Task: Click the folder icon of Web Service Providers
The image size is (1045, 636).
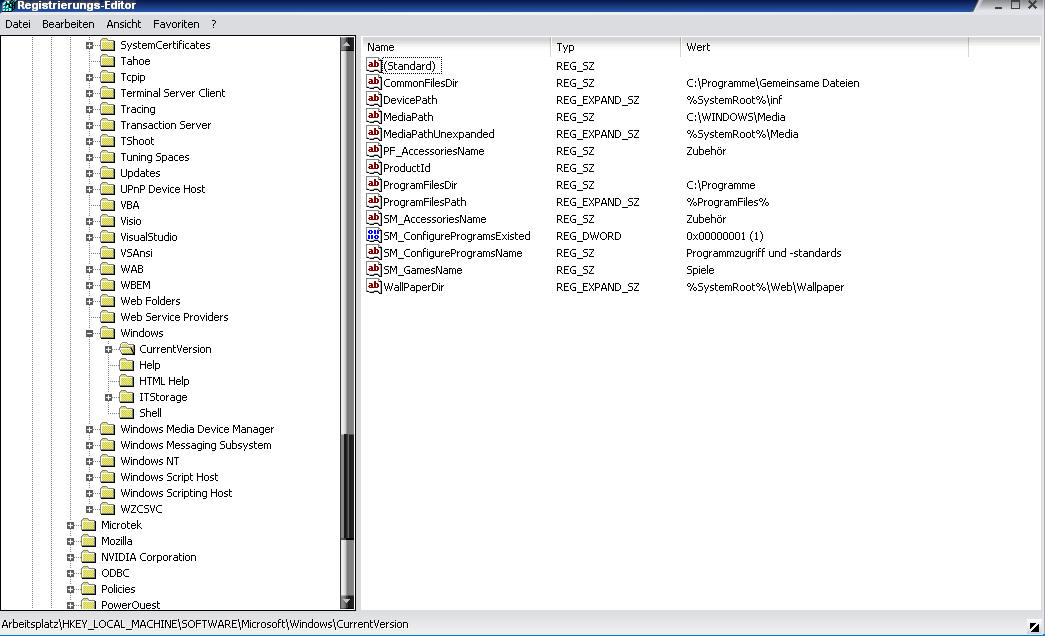Action: 107,317
